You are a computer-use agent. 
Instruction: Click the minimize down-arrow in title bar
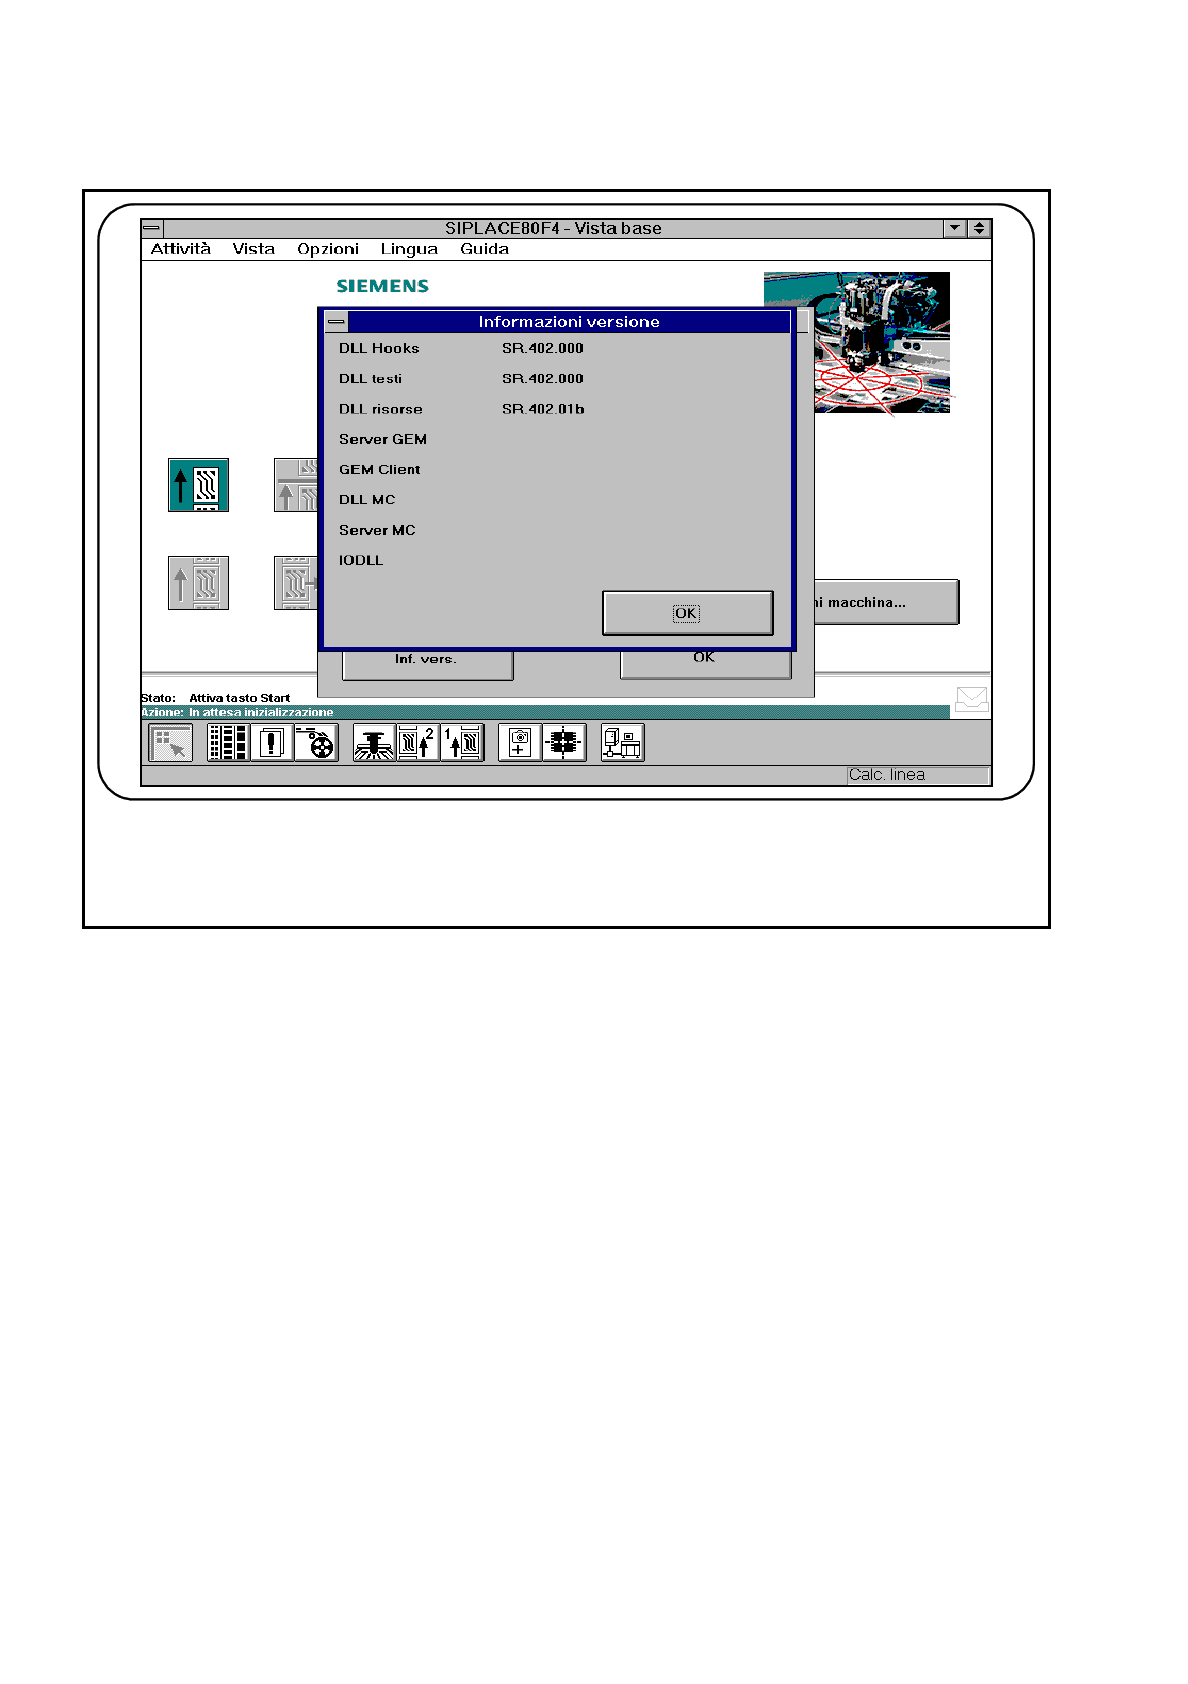point(955,228)
